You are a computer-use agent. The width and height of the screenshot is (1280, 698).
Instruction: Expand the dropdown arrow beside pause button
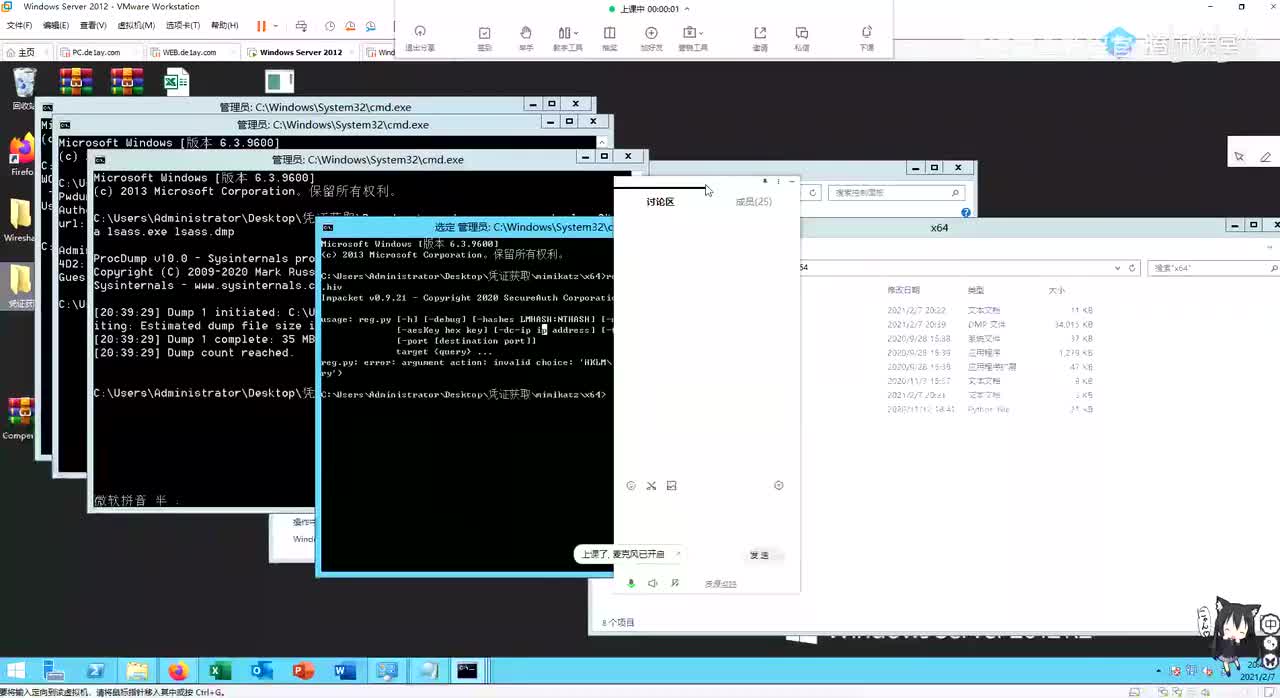pos(275,26)
